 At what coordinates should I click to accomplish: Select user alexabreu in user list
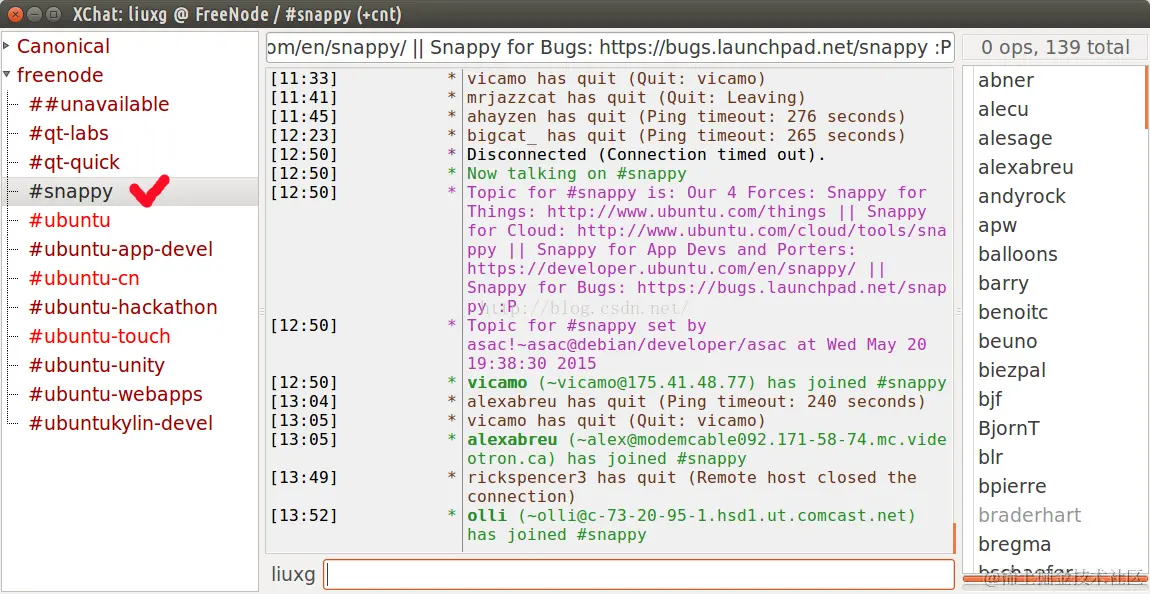point(1025,167)
